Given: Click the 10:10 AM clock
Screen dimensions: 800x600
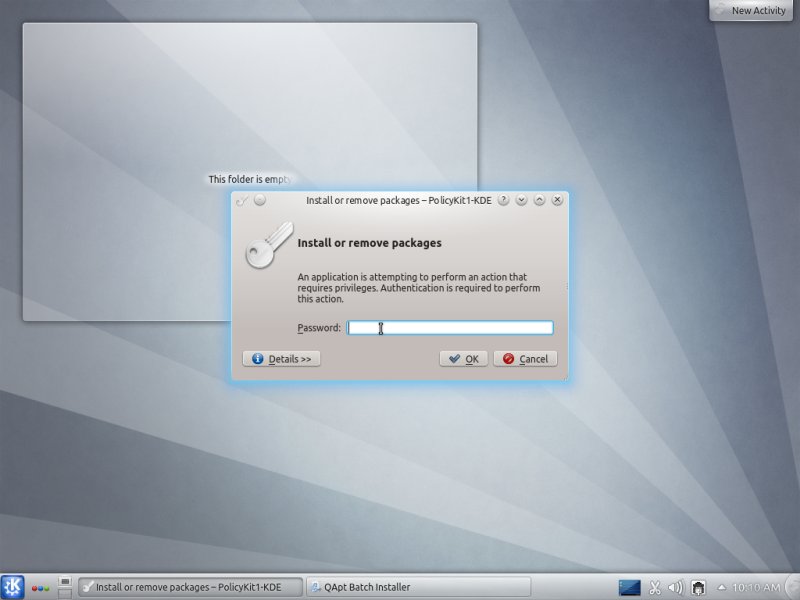Looking at the screenshot, I should 756,588.
